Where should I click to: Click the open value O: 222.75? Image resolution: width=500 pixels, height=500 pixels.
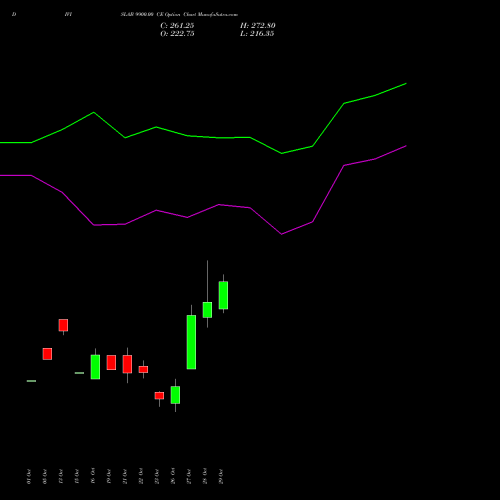(x=177, y=33)
